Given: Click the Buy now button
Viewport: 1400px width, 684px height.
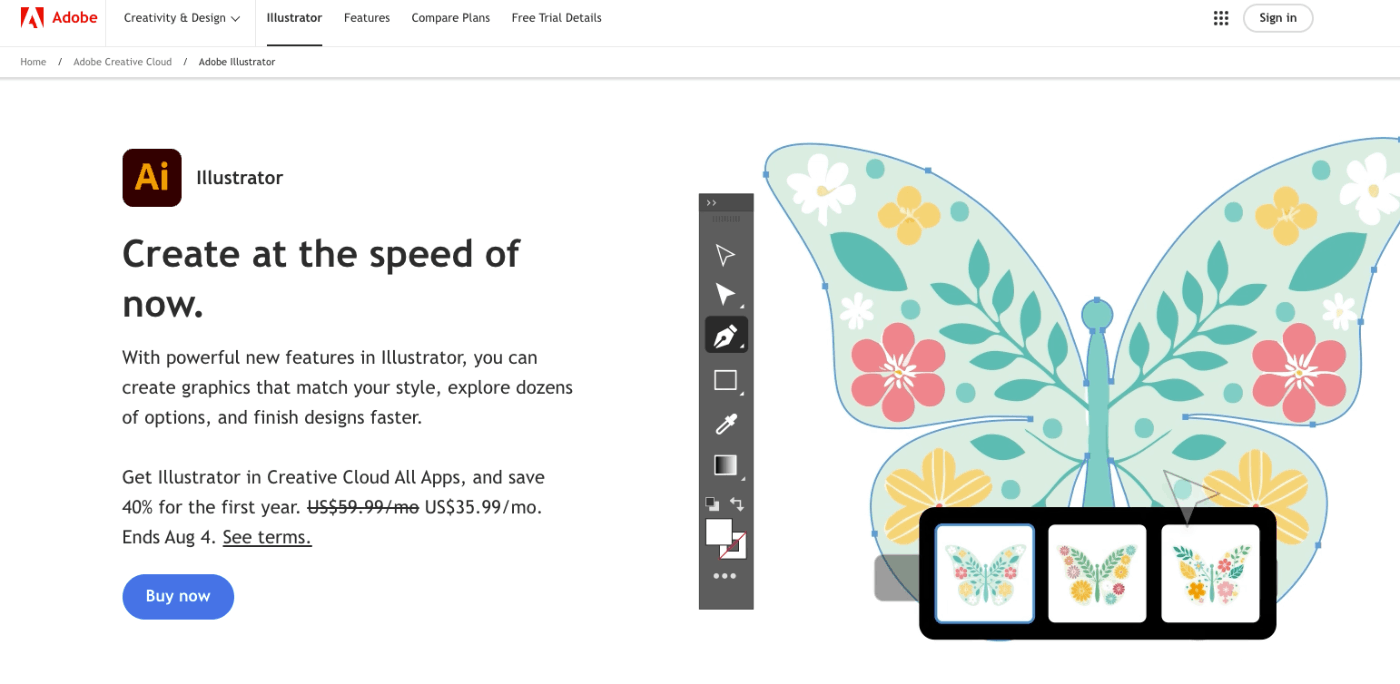Looking at the screenshot, I should coord(178,596).
